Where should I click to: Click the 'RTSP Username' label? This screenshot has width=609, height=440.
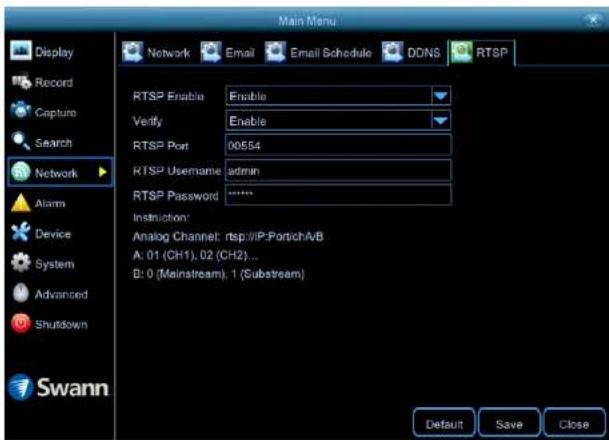tap(177, 171)
